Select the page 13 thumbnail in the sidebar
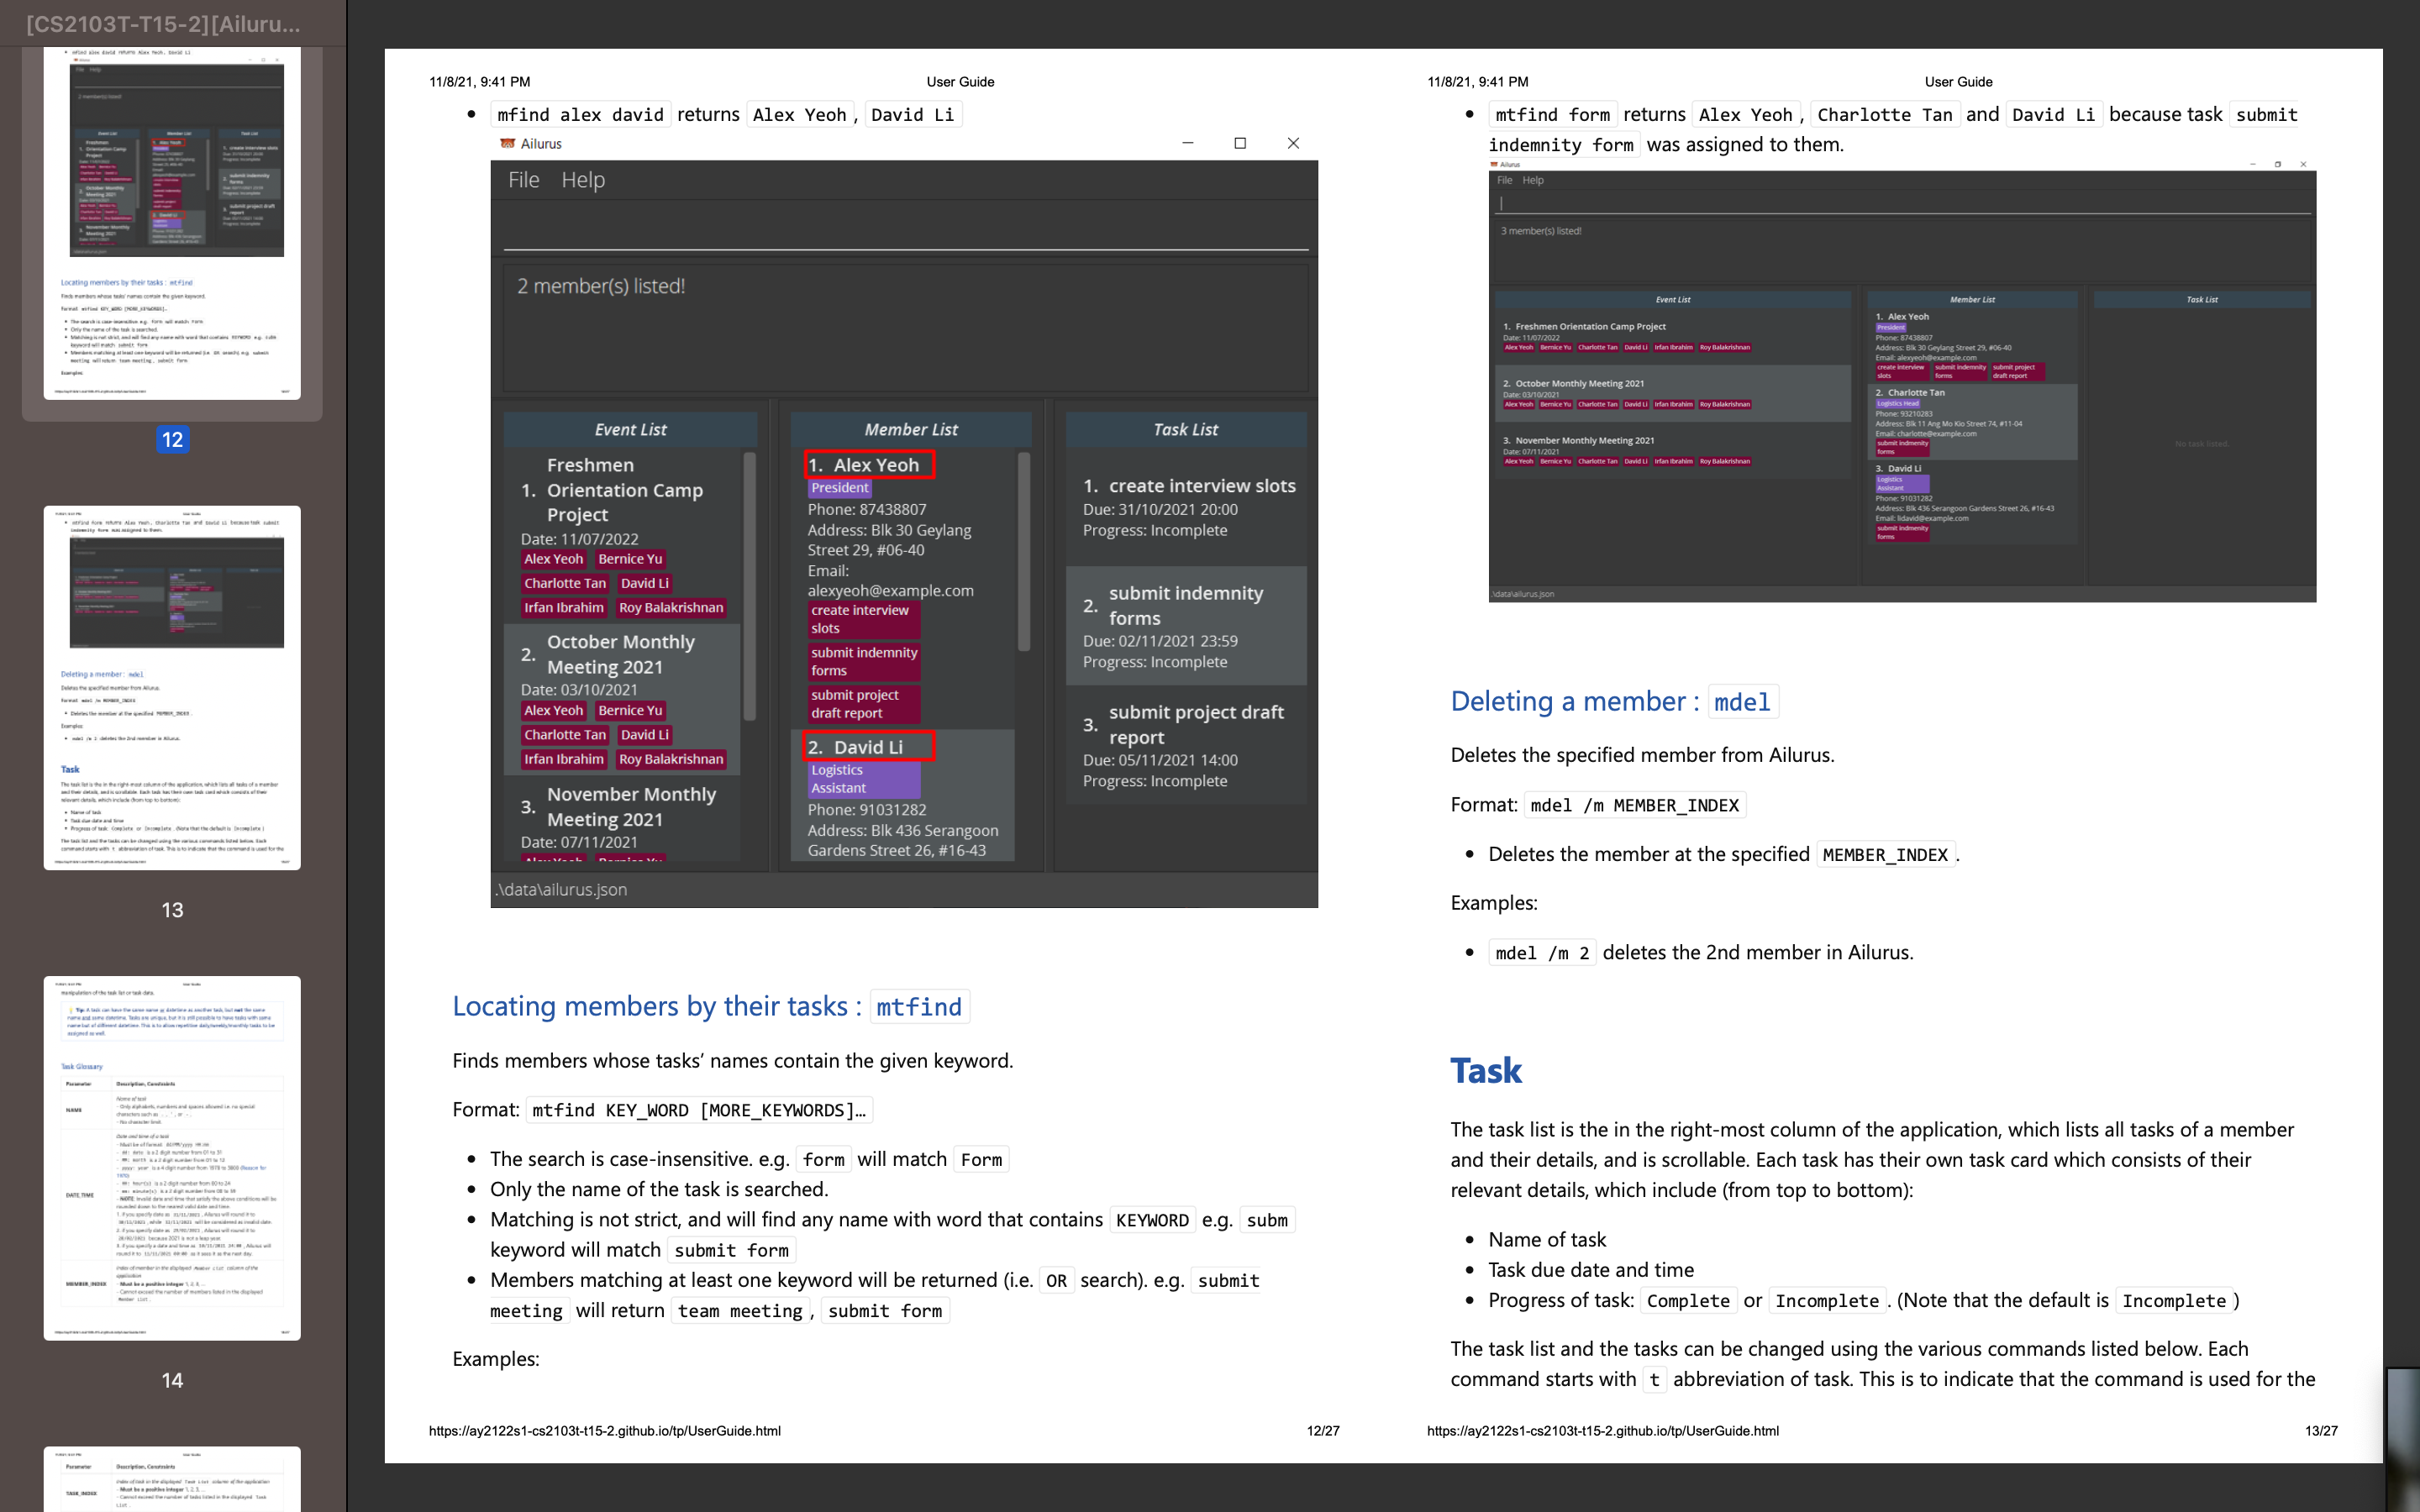Image resolution: width=2420 pixels, height=1512 pixels. pos(172,688)
